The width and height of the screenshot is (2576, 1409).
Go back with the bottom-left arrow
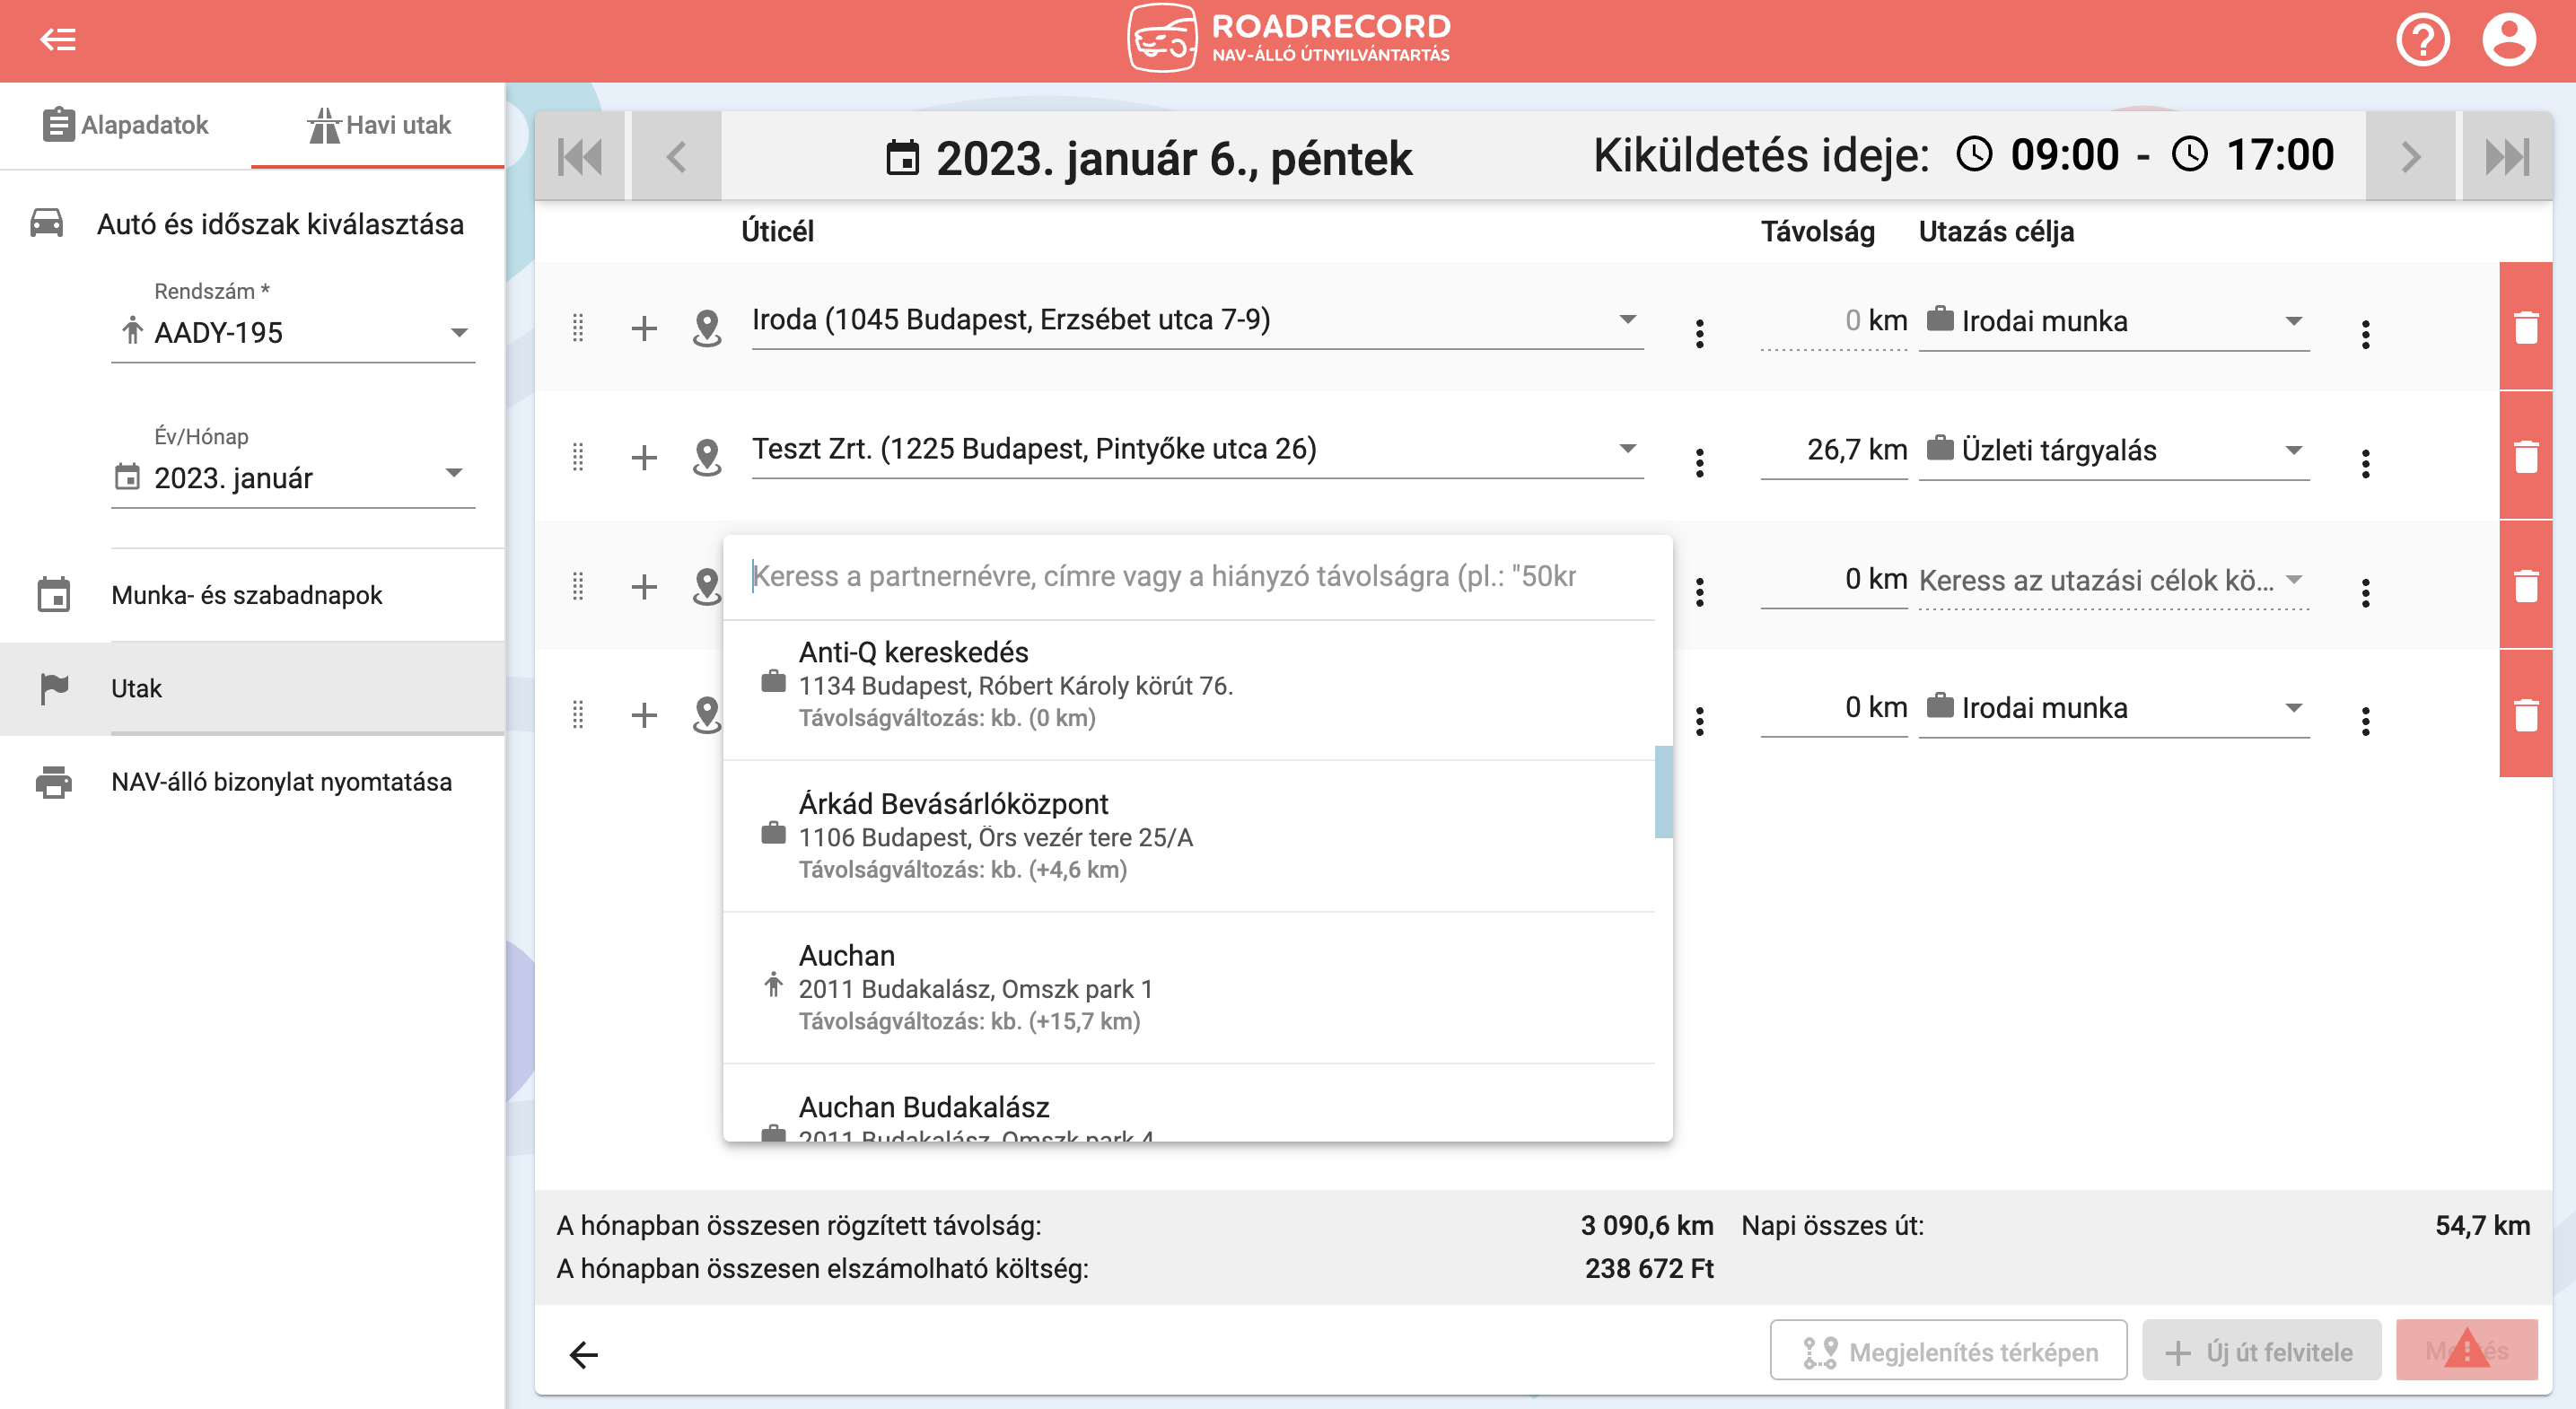584,1354
